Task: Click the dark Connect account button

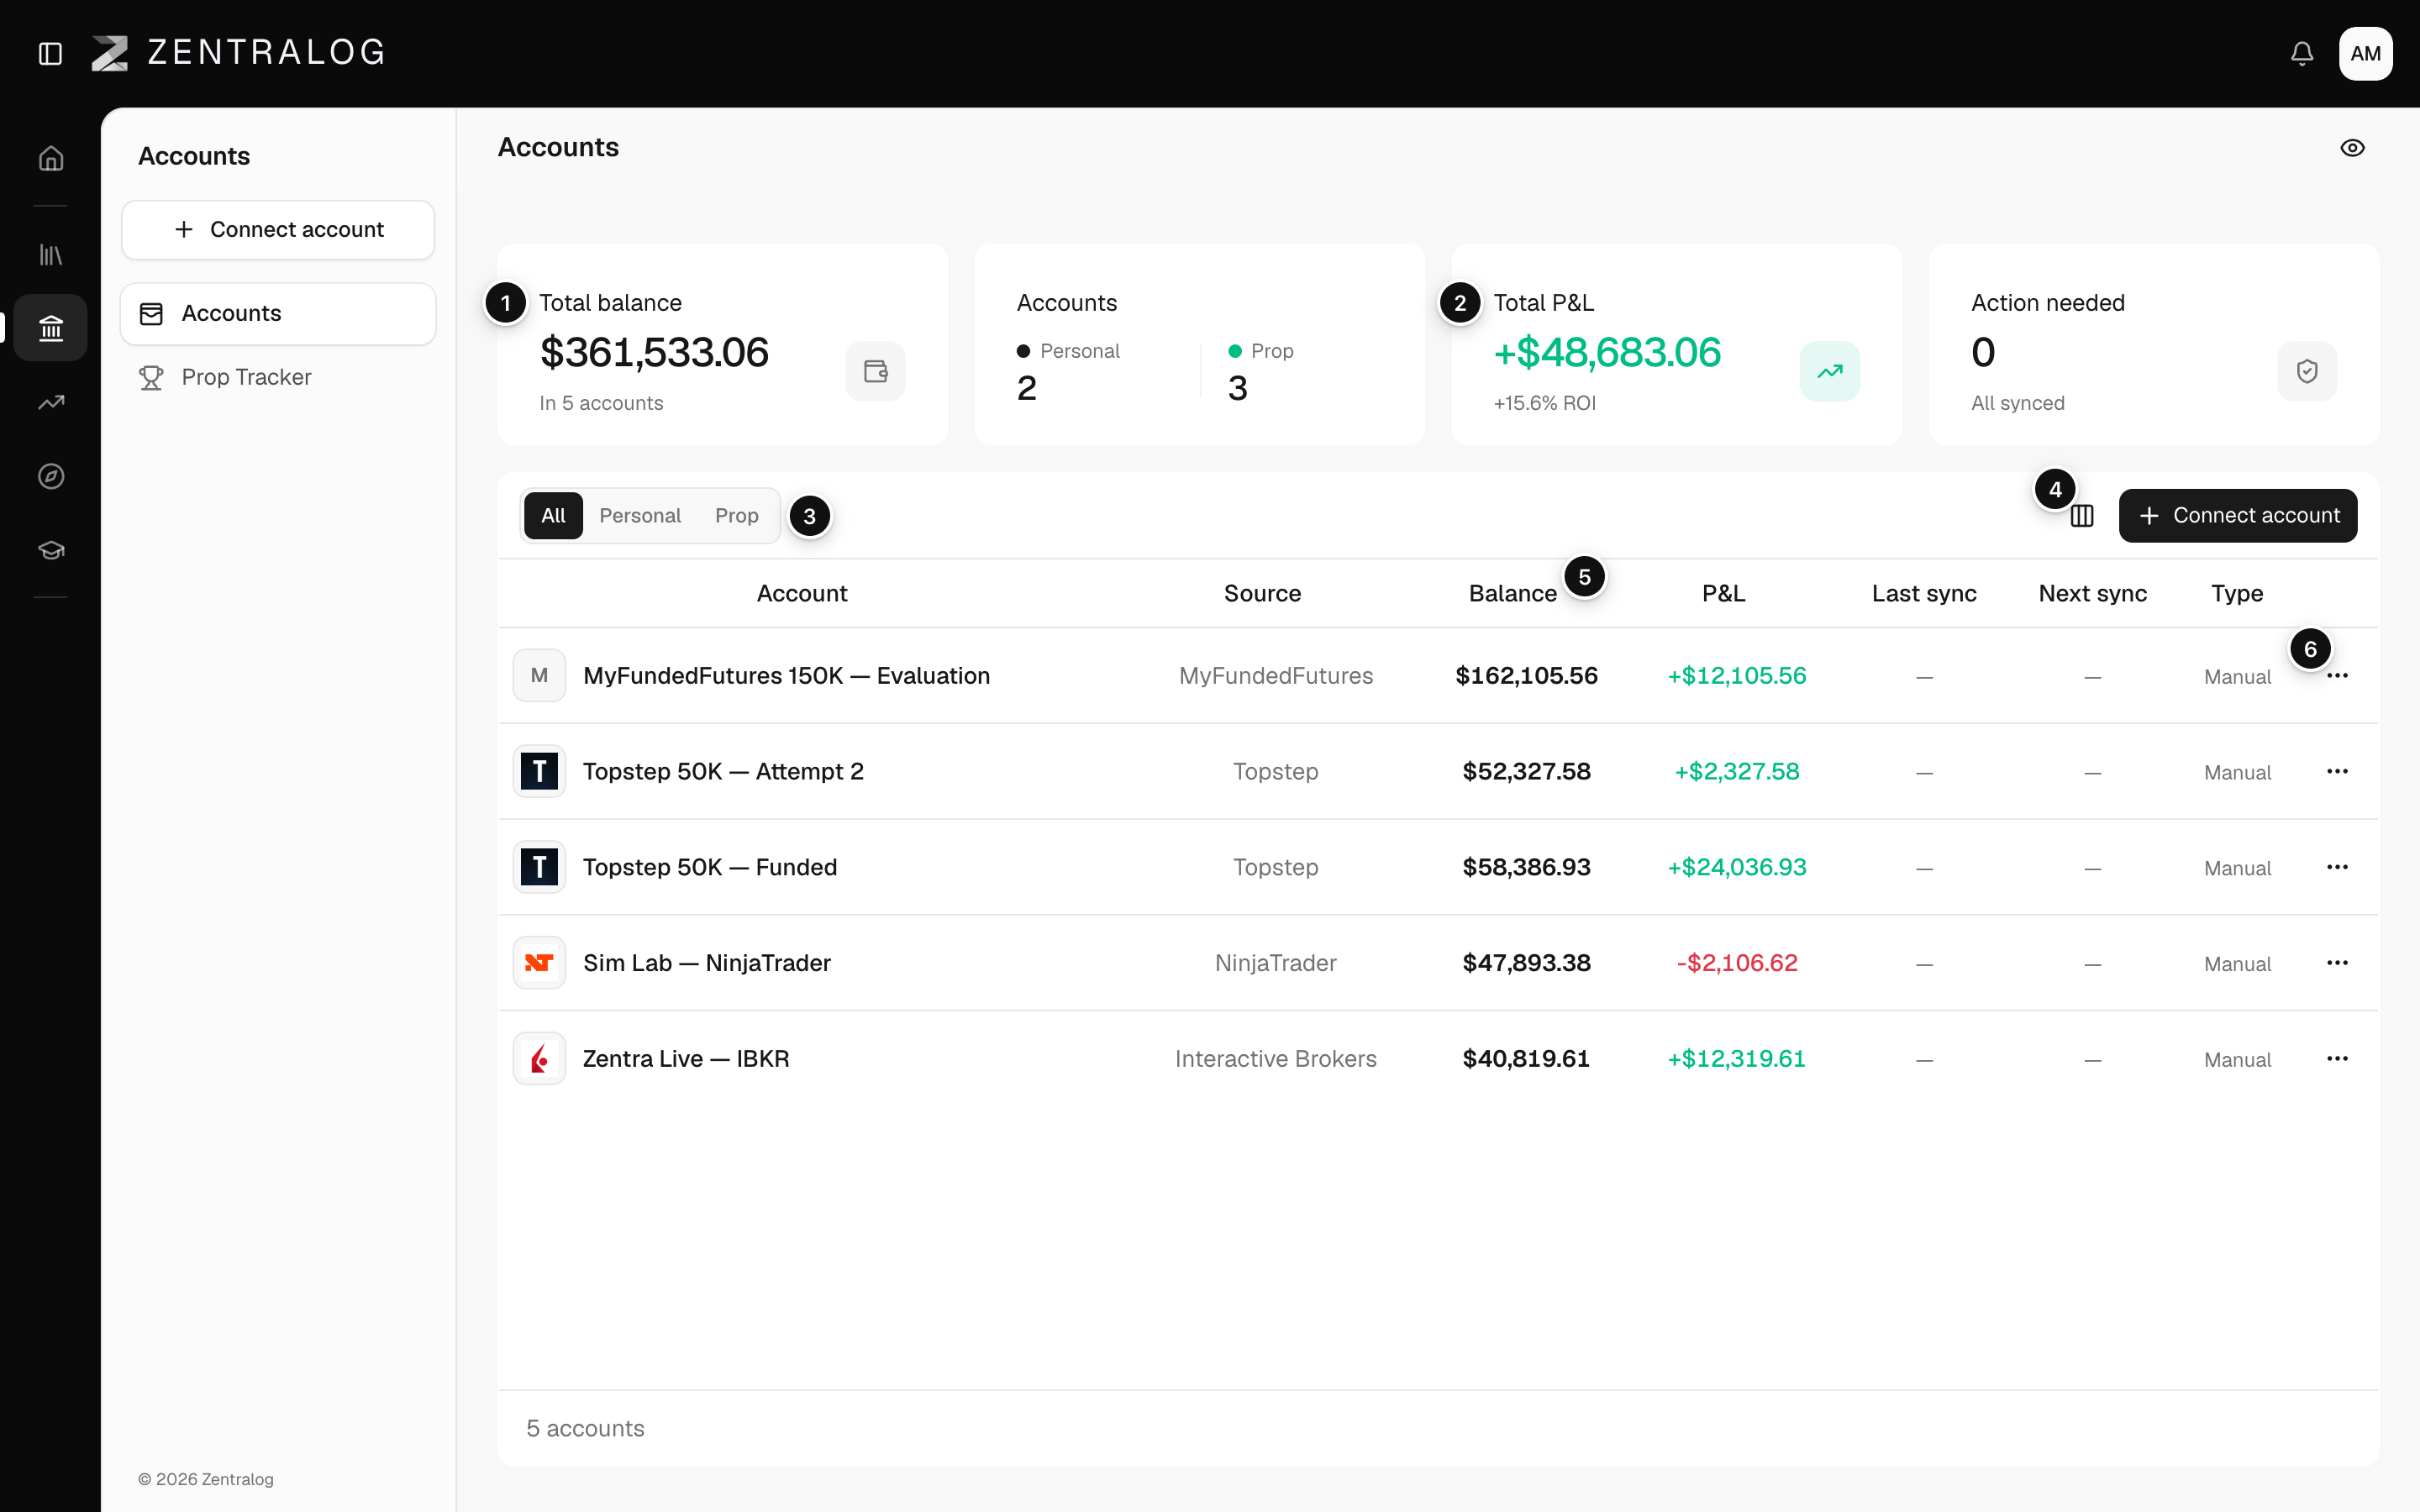Action: pyautogui.click(x=2237, y=516)
